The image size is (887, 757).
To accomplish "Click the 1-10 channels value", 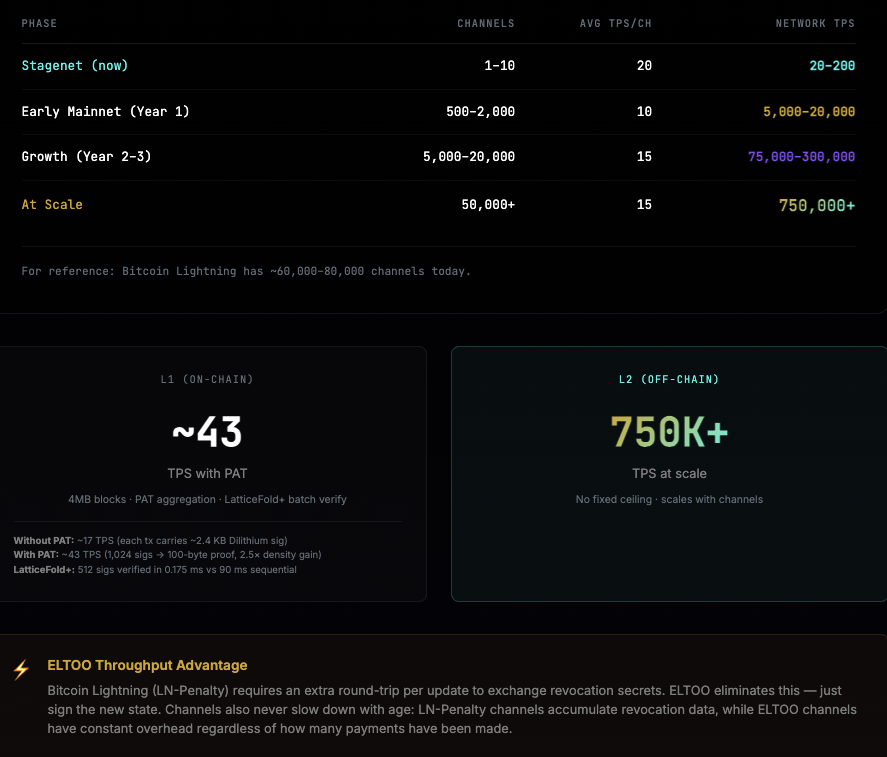I will point(500,66).
